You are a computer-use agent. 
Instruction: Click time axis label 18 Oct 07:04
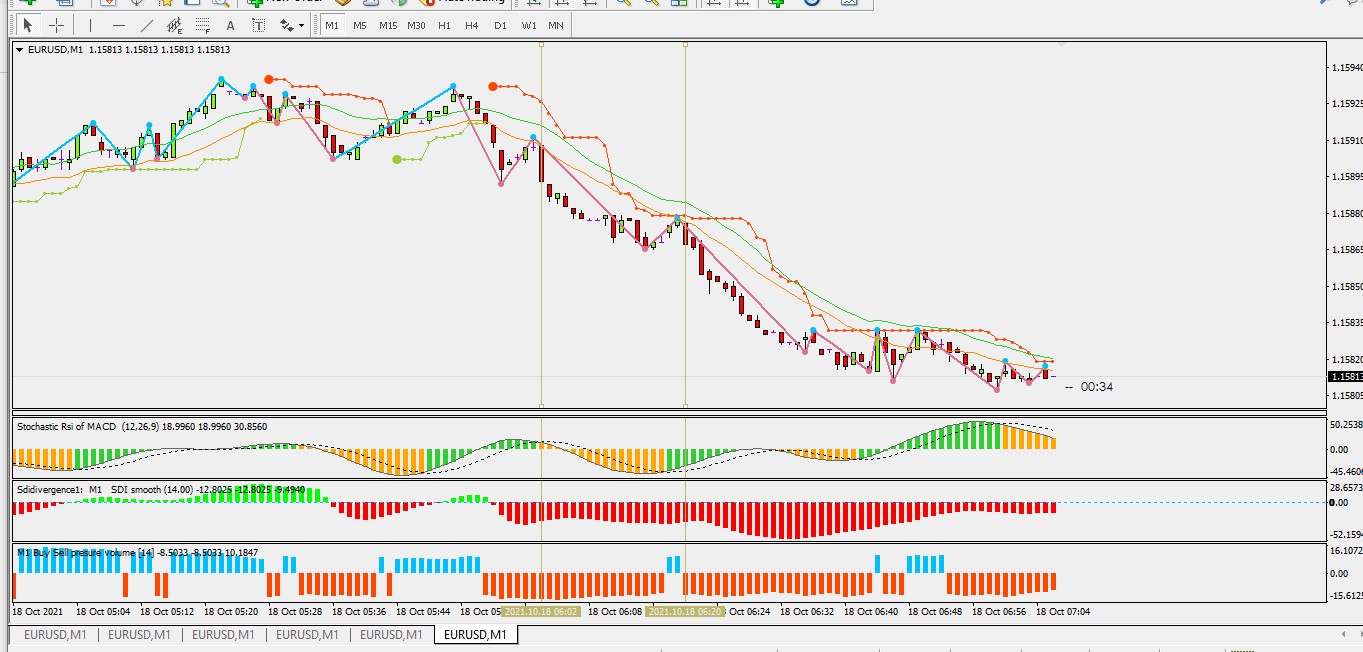click(1063, 611)
